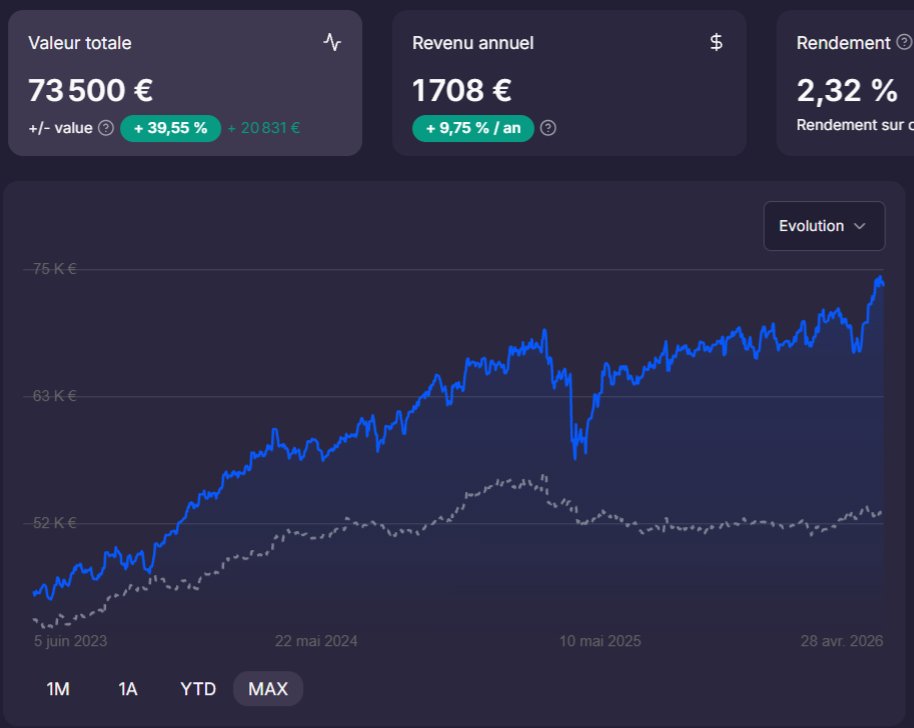The width and height of the screenshot is (914, 728).
Task: Select the Valeur totale card title
Action: pos(80,43)
